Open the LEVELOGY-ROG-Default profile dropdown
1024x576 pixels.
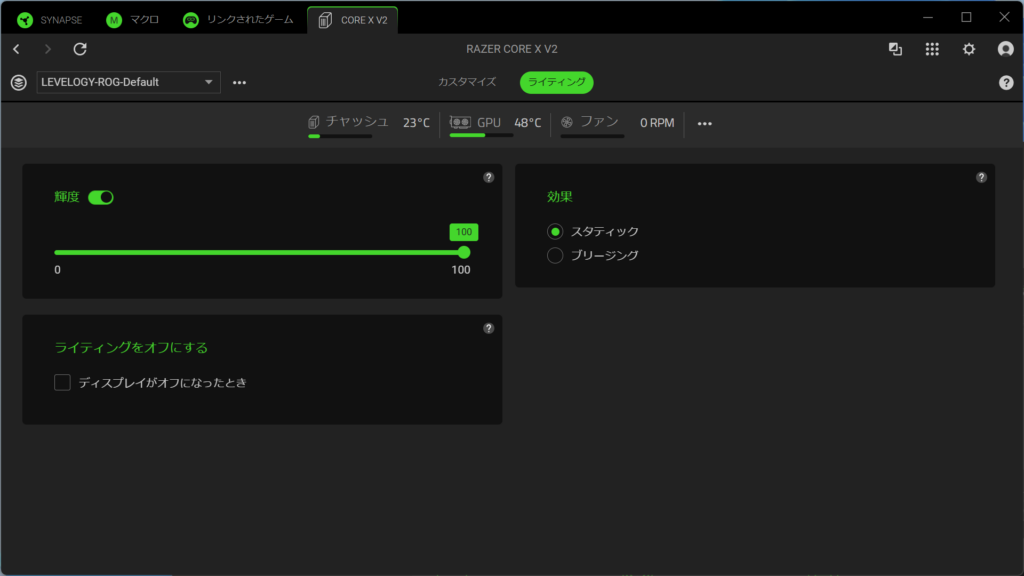(x=128, y=82)
